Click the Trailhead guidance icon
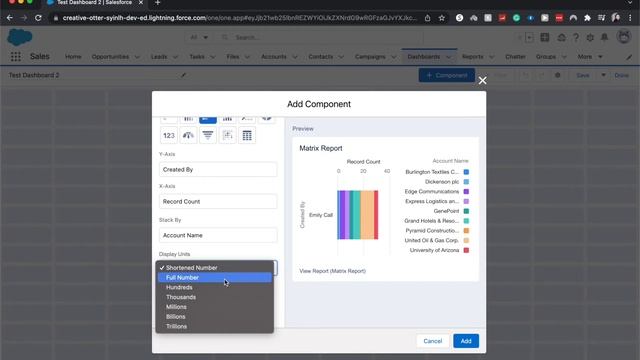Screen dimensions: 640x360 pos(561,38)
